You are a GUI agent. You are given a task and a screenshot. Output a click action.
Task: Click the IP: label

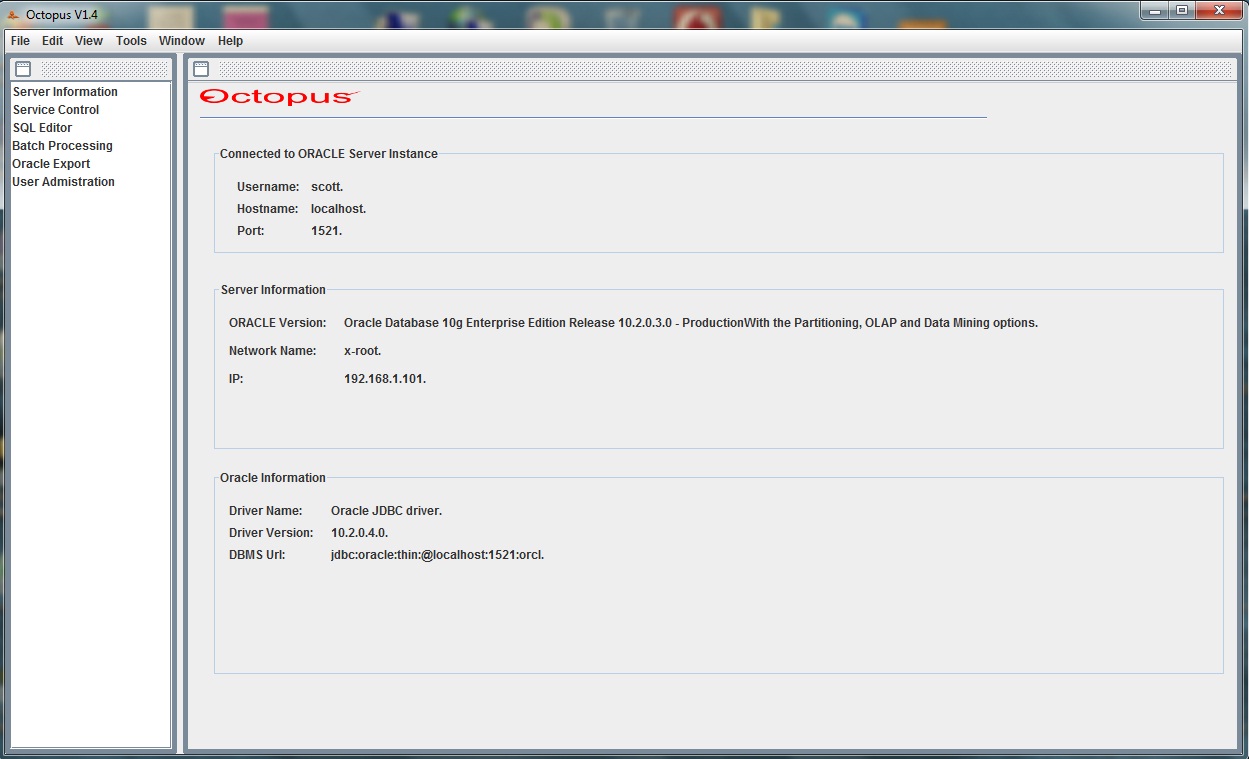[236, 379]
